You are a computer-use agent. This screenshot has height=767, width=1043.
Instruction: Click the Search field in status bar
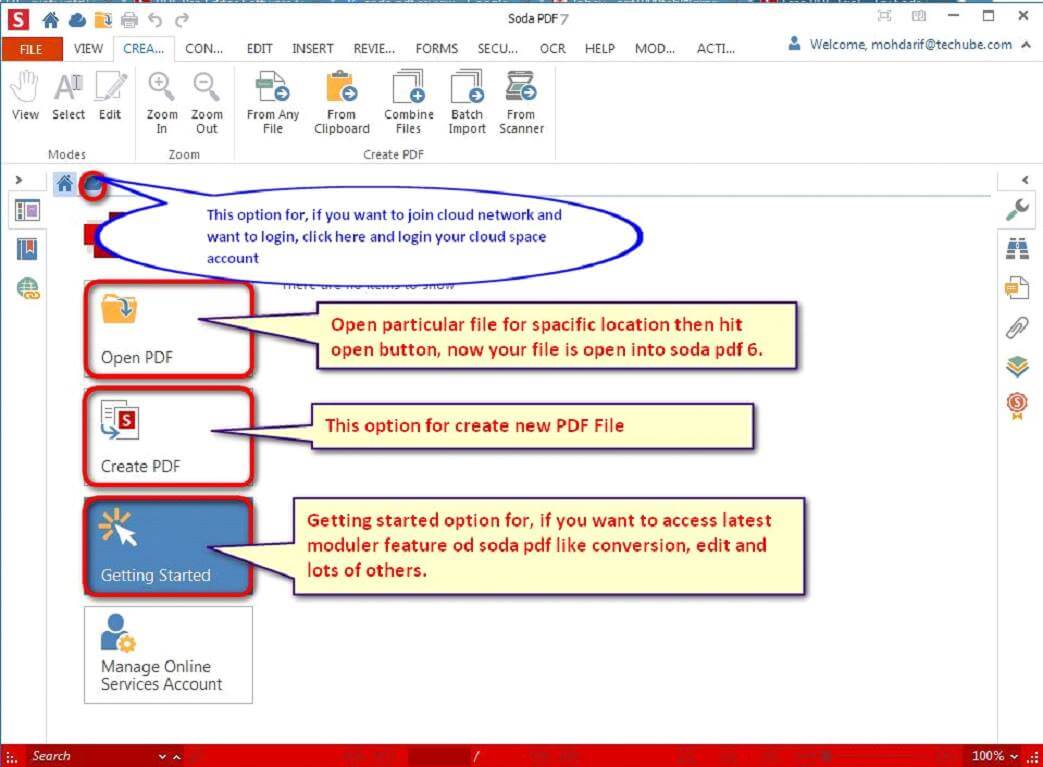pyautogui.click(x=92, y=756)
